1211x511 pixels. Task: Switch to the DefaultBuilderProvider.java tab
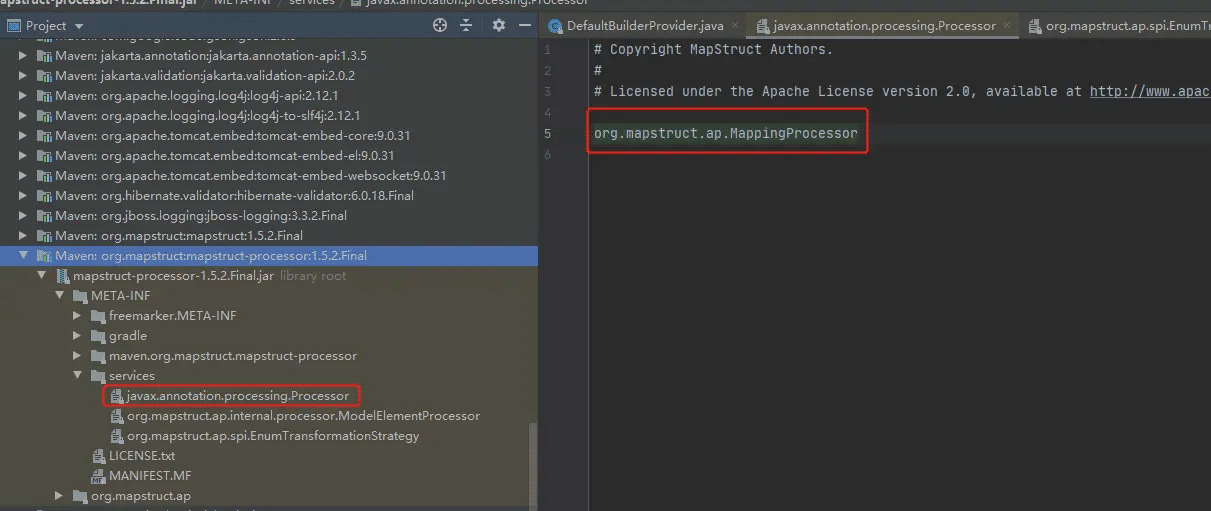(x=645, y=26)
